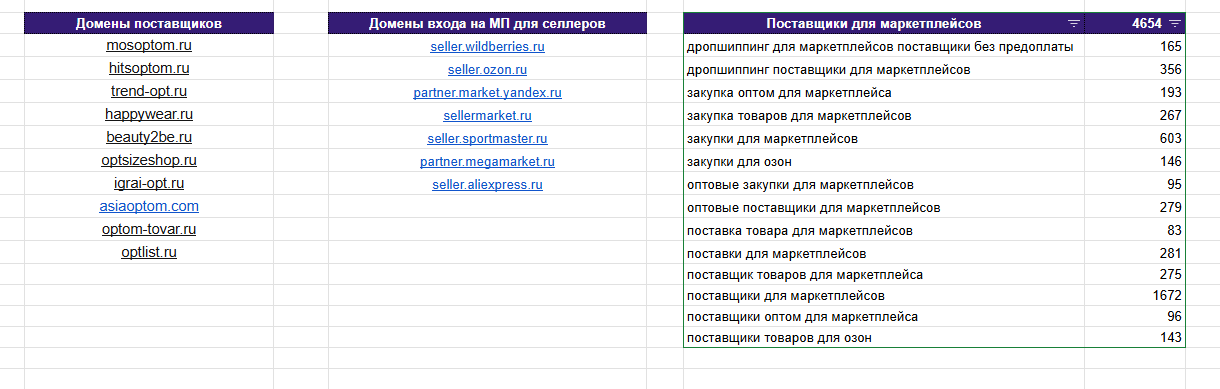Open the sellermarket.ru link

(487, 116)
